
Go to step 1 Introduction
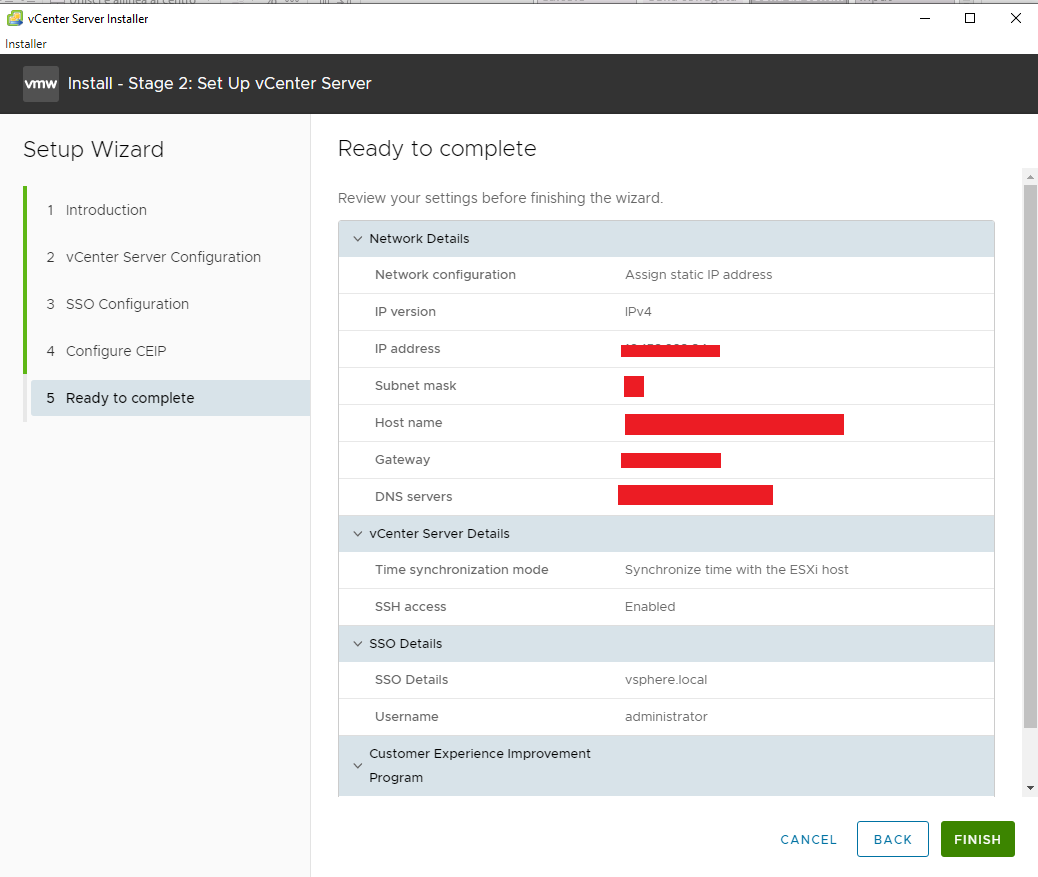pos(106,210)
